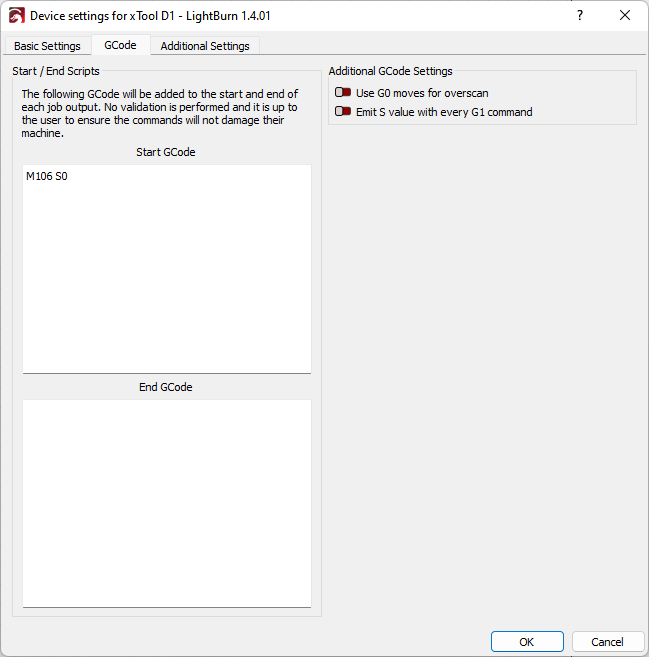Confirm settings with the OK button
Image resolution: width=649 pixels, height=657 pixels.
click(x=527, y=641)
